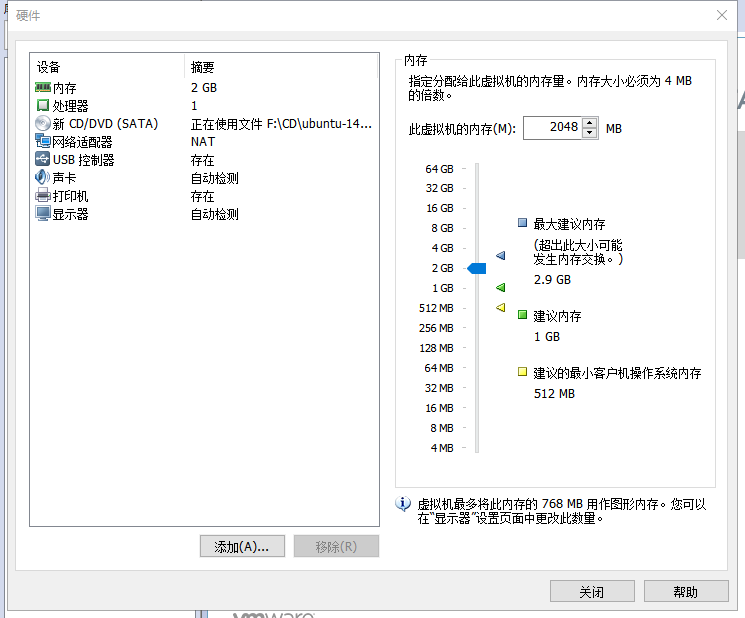
Task: Click the display monitor icon
Action: coord(43,213)
